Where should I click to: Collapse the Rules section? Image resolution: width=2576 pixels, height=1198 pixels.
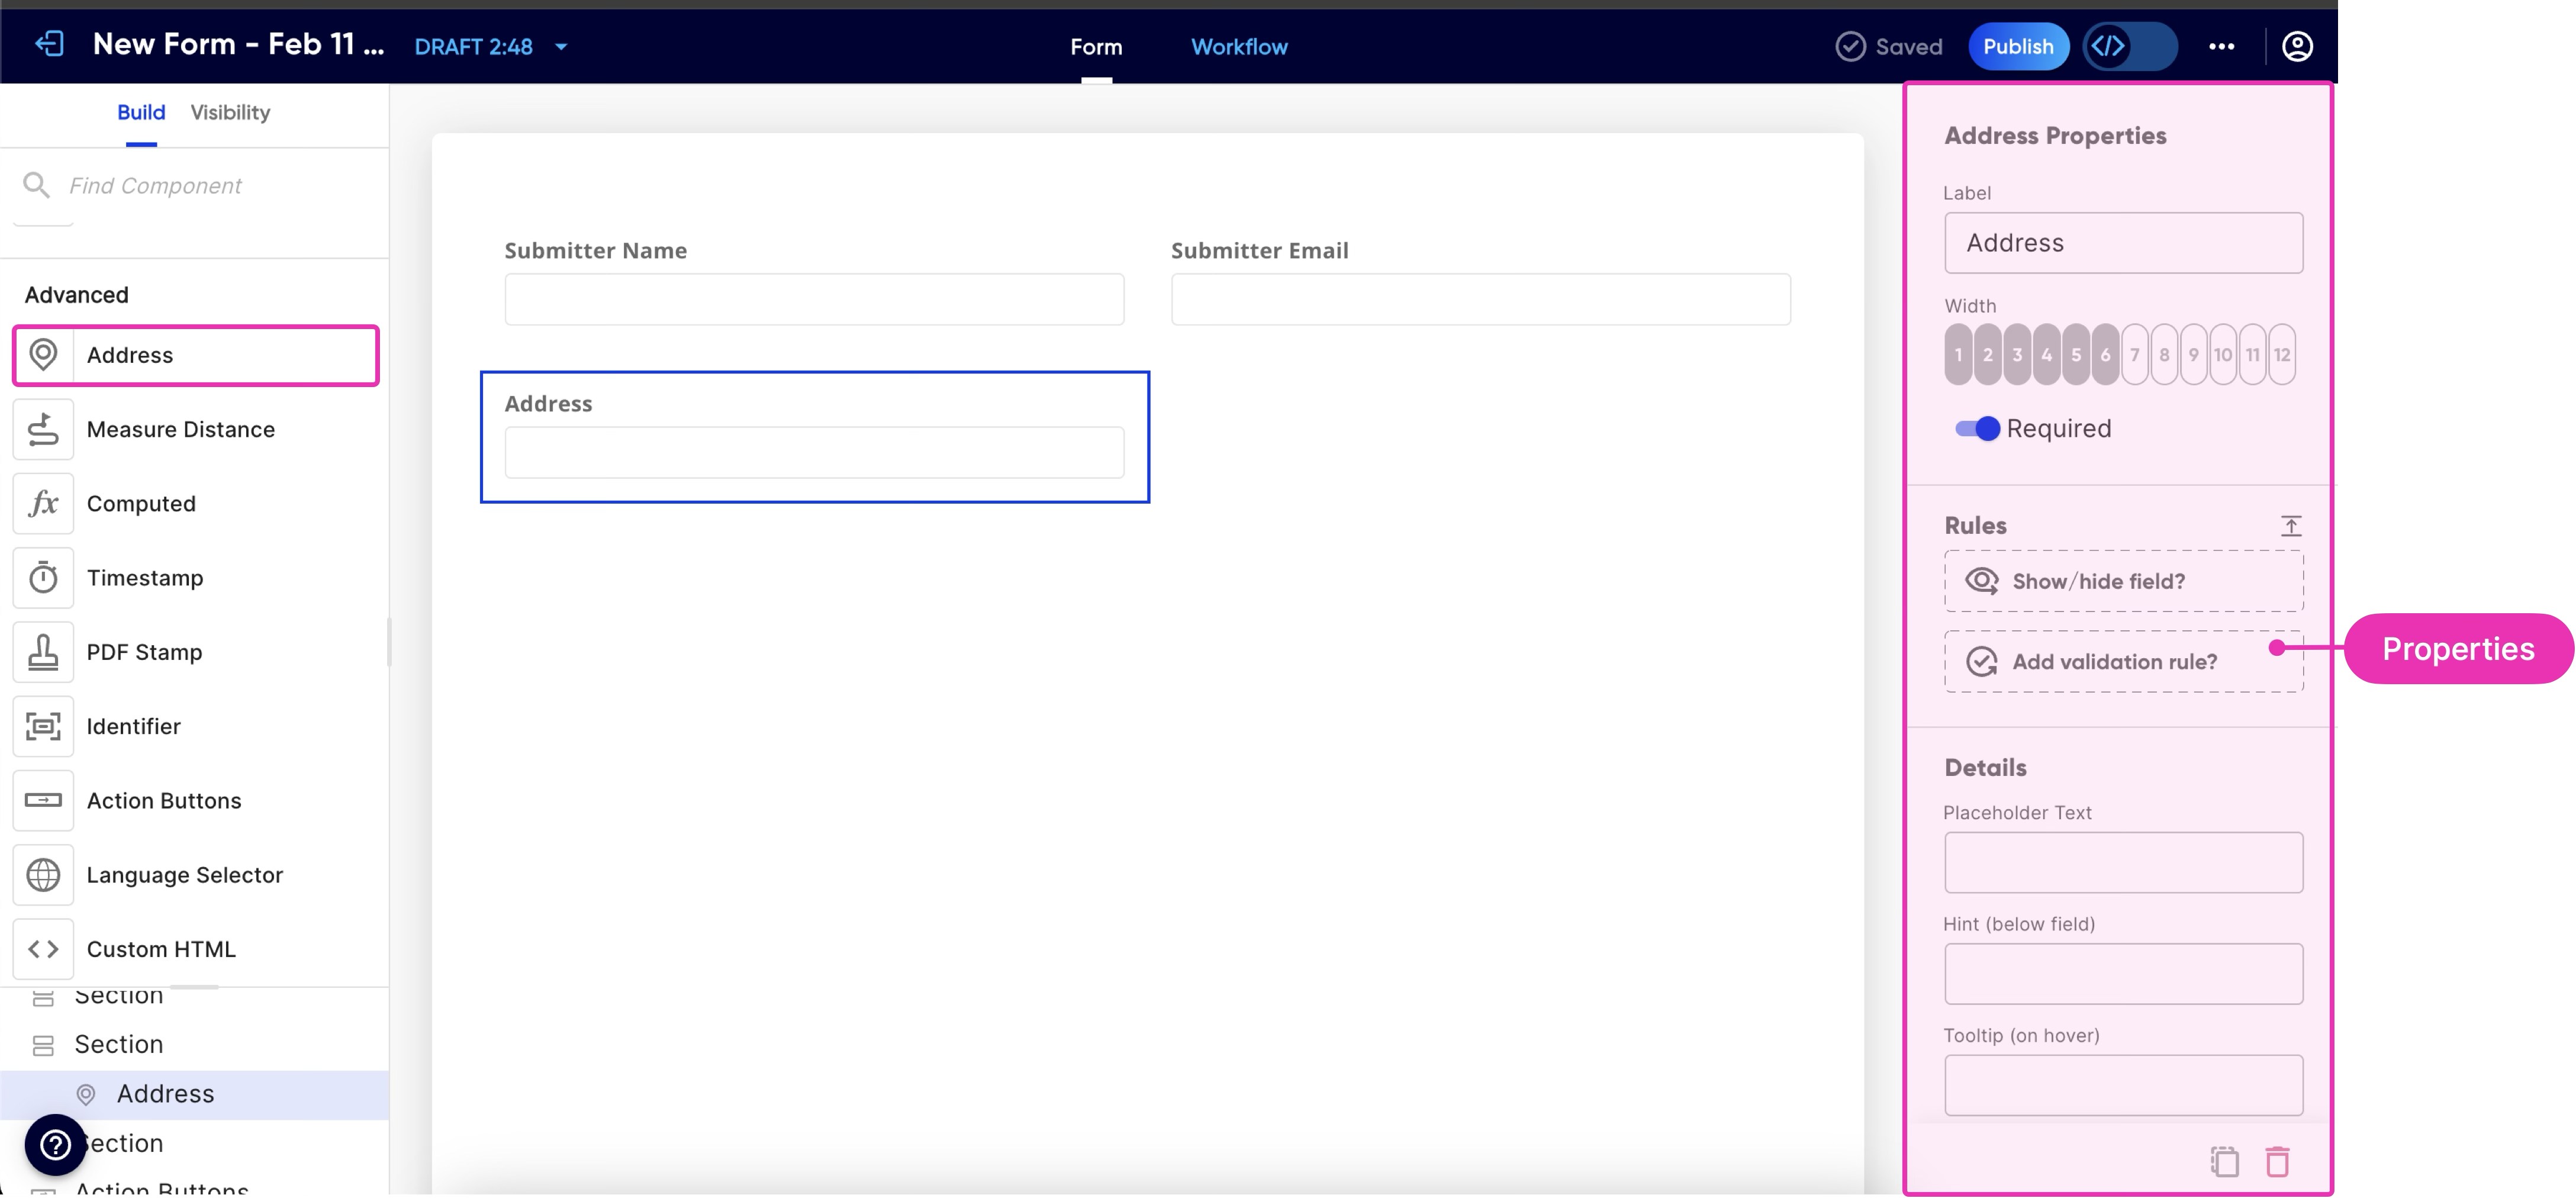[x=2290, y=525]
